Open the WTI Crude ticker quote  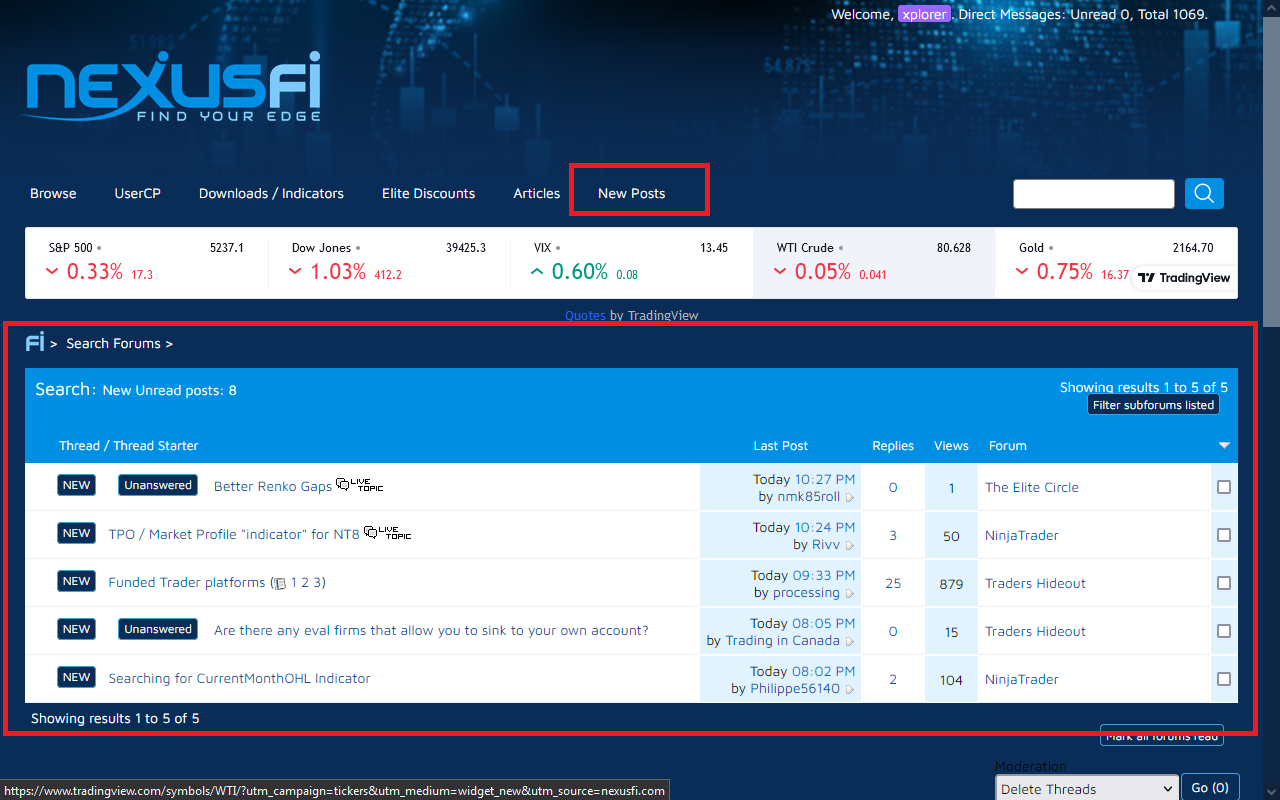(x=874, y=262)
